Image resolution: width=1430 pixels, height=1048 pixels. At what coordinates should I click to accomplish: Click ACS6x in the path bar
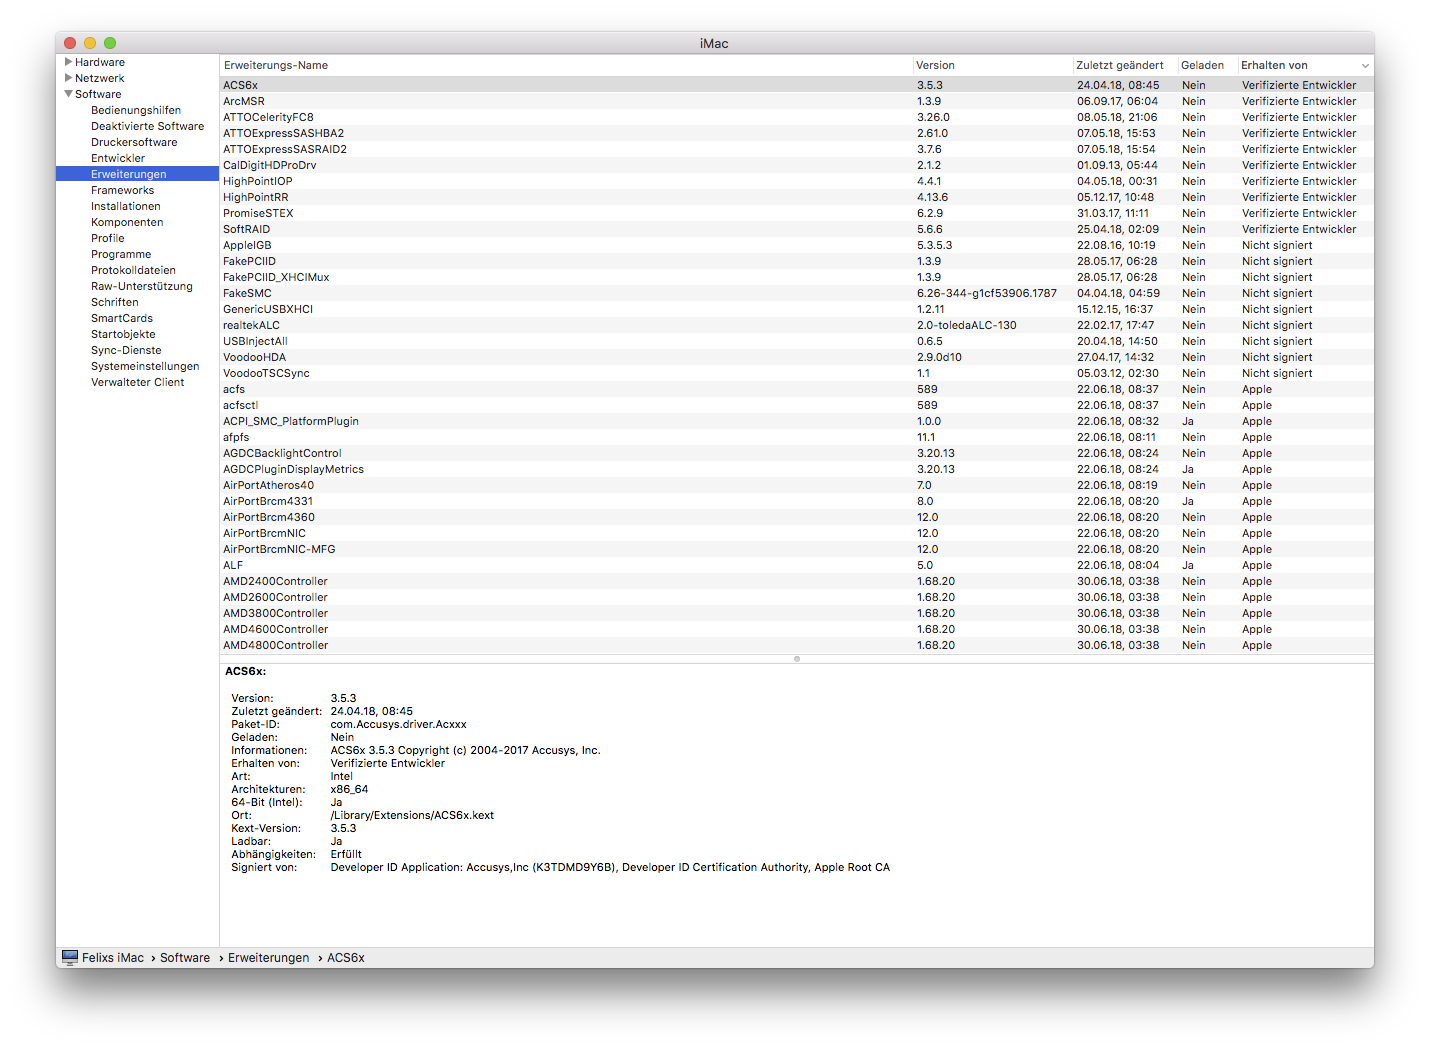tap(346, 958)
